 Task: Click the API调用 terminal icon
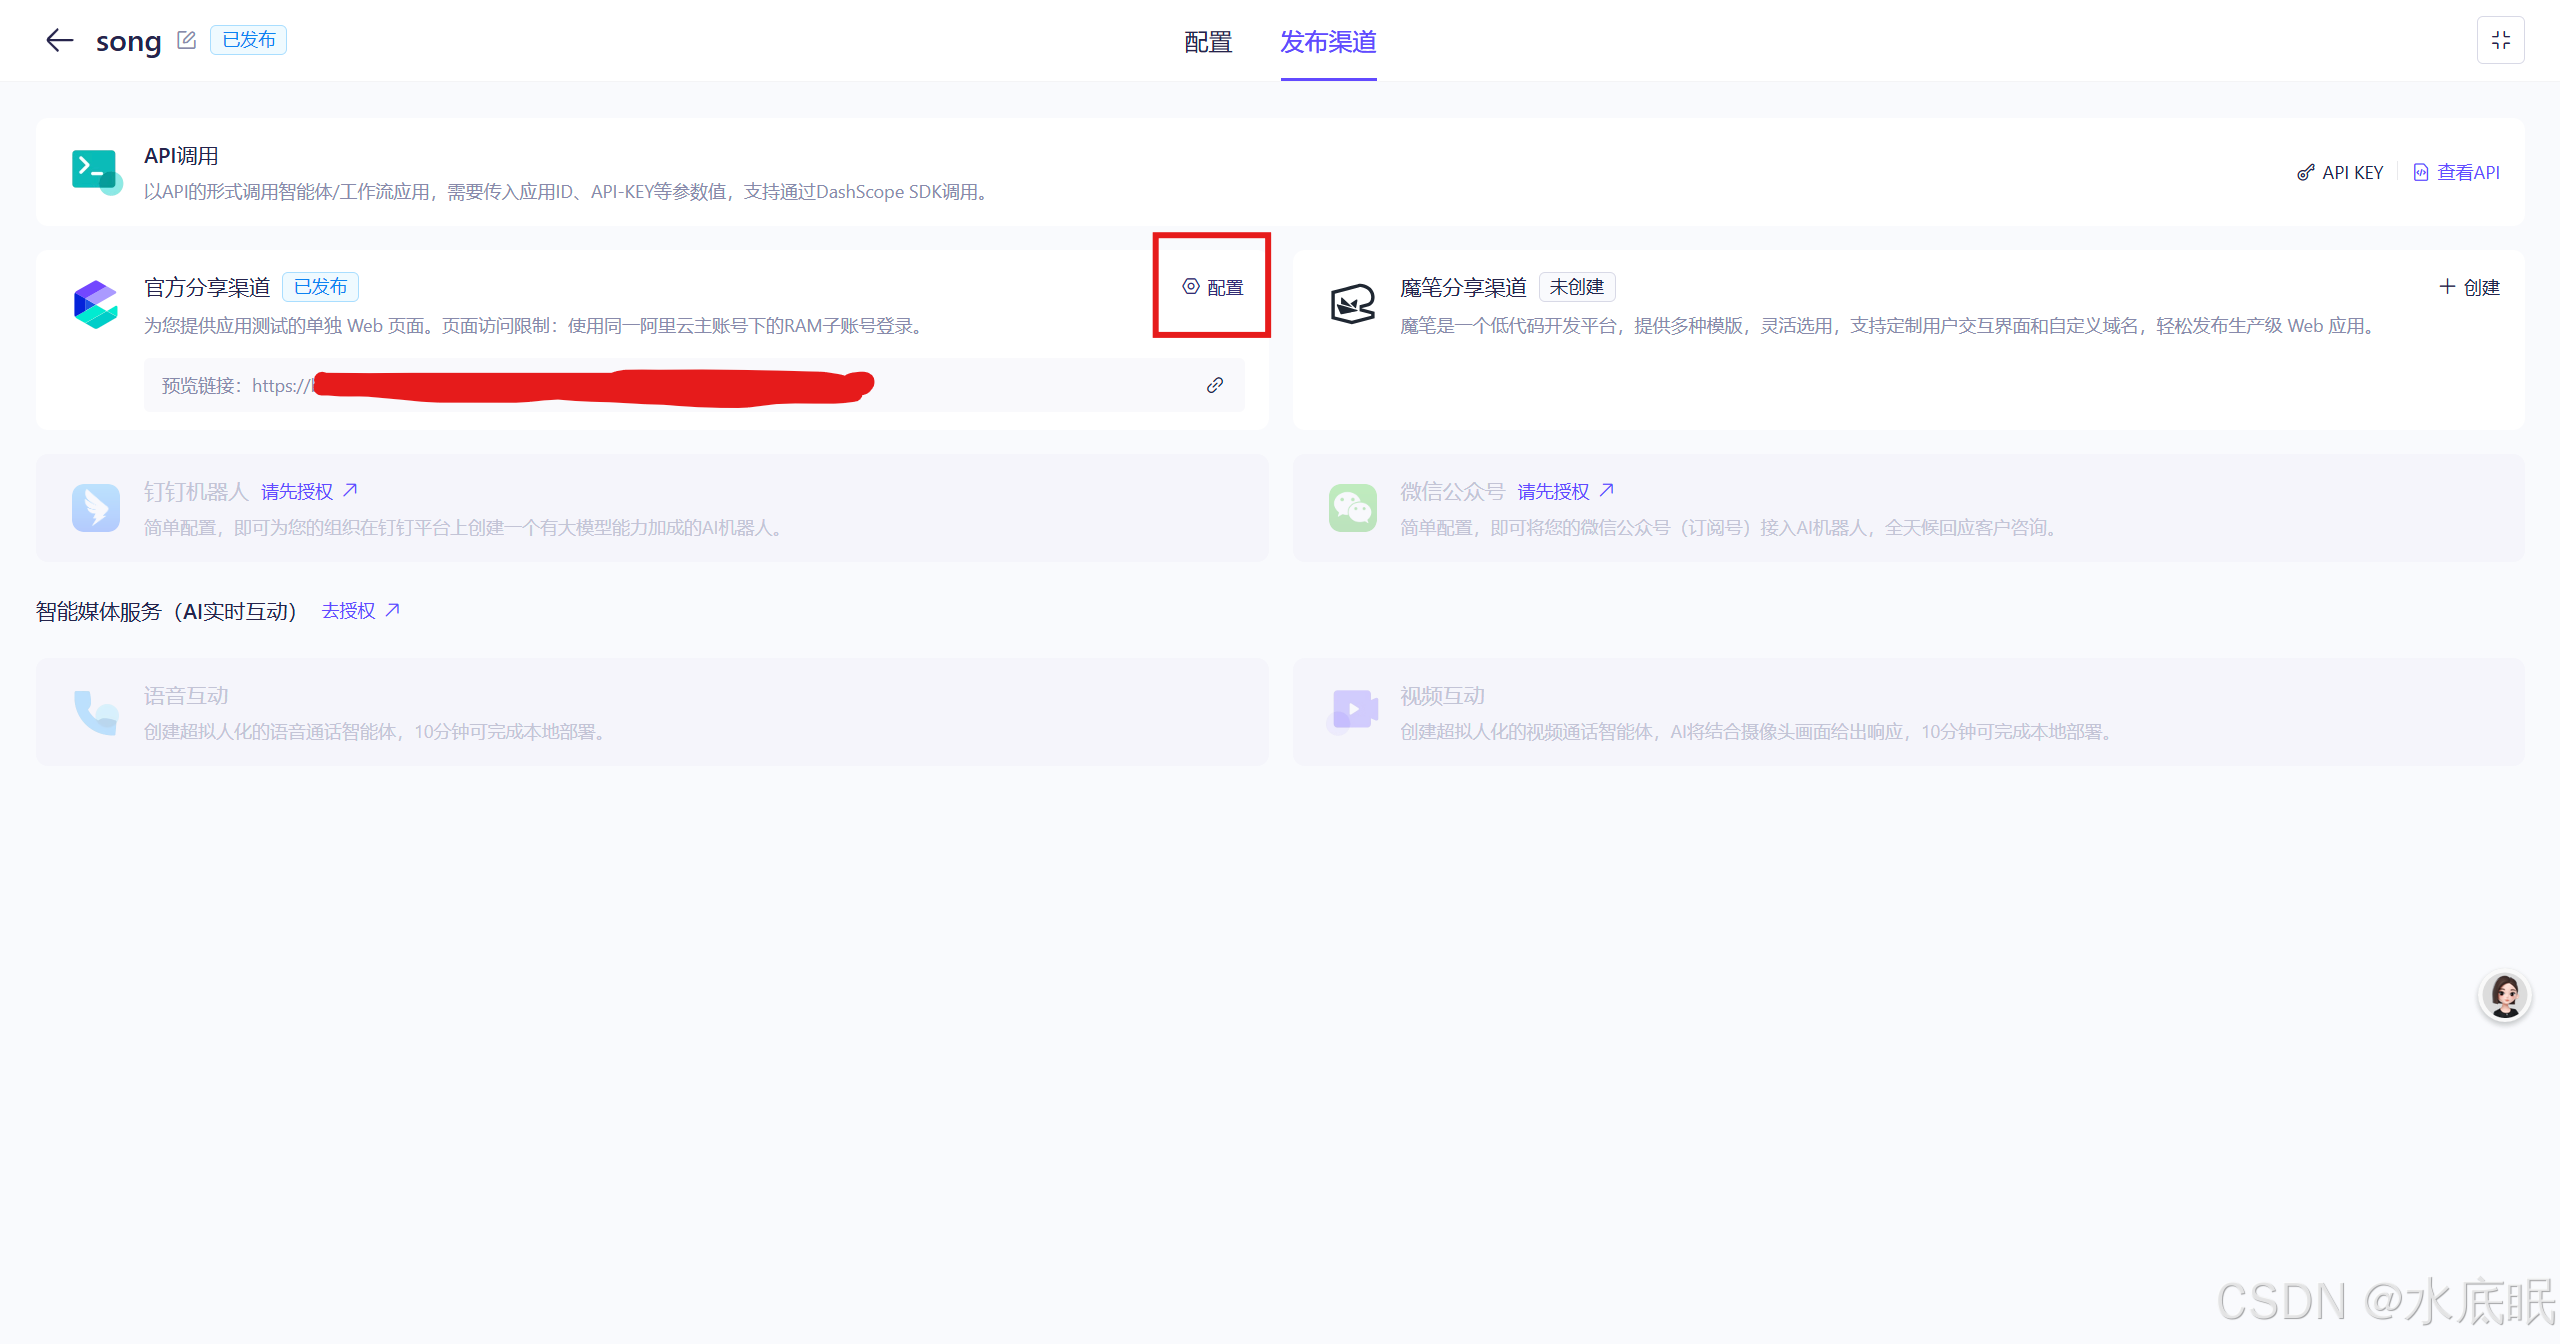[96, 171]
